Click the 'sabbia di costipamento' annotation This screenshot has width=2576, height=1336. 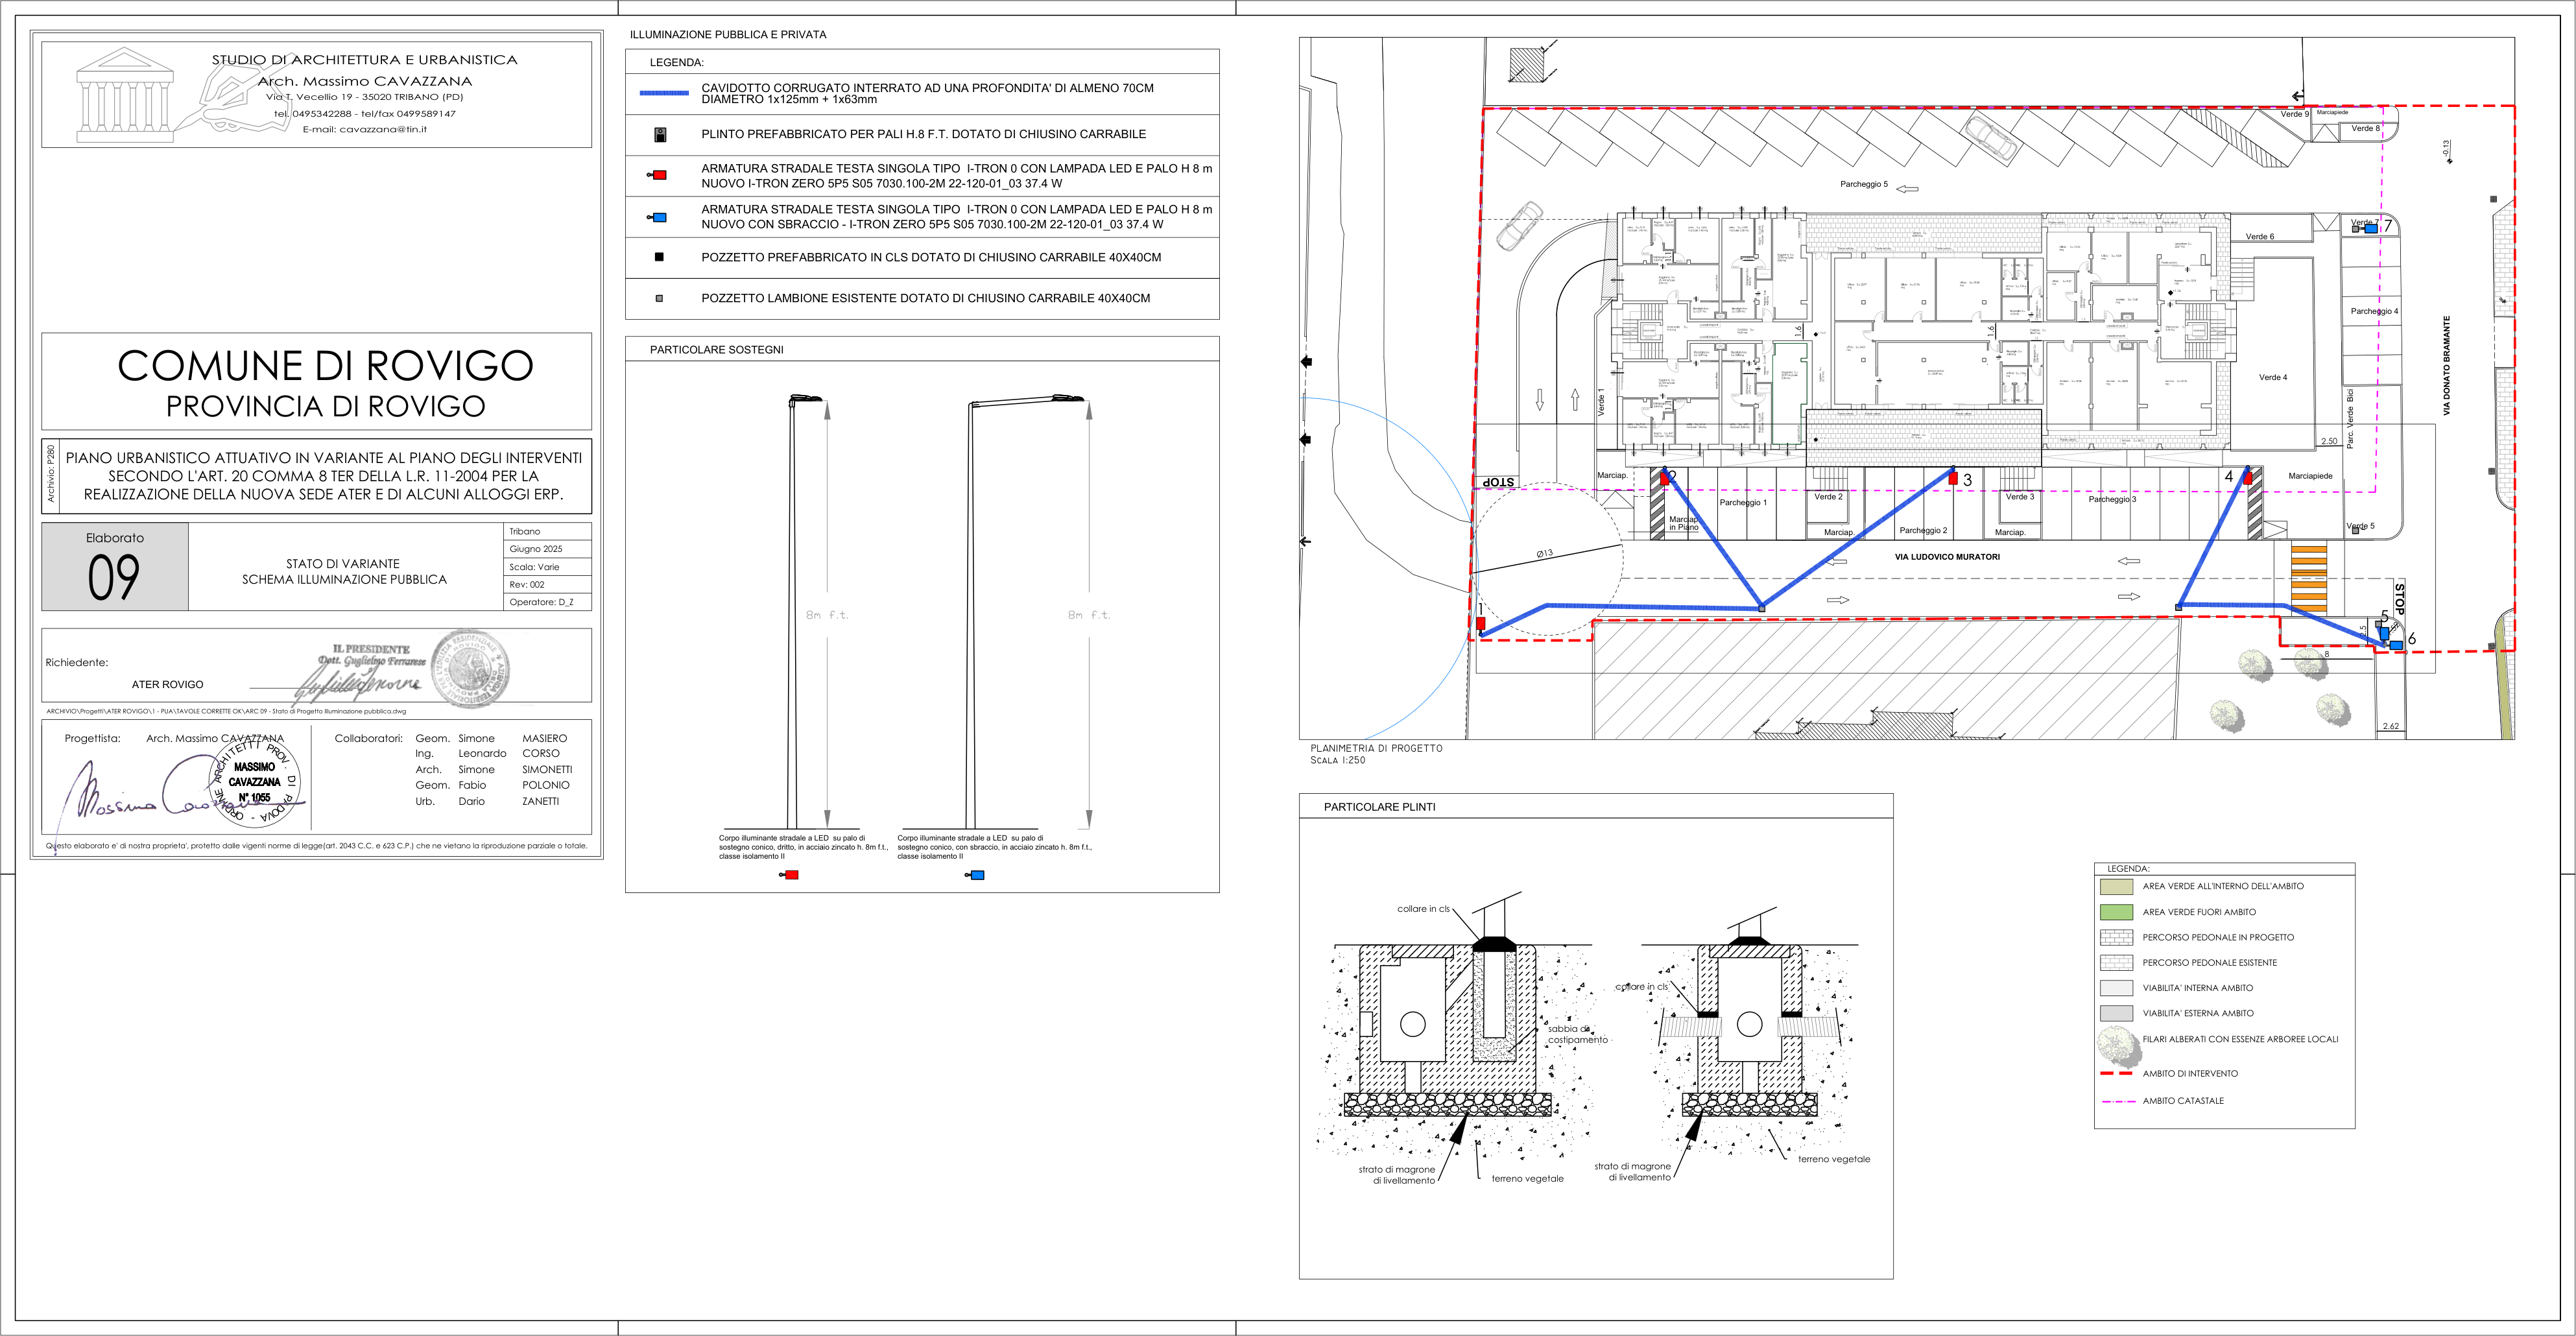pyautogui.click(x=1577, y=1034)
